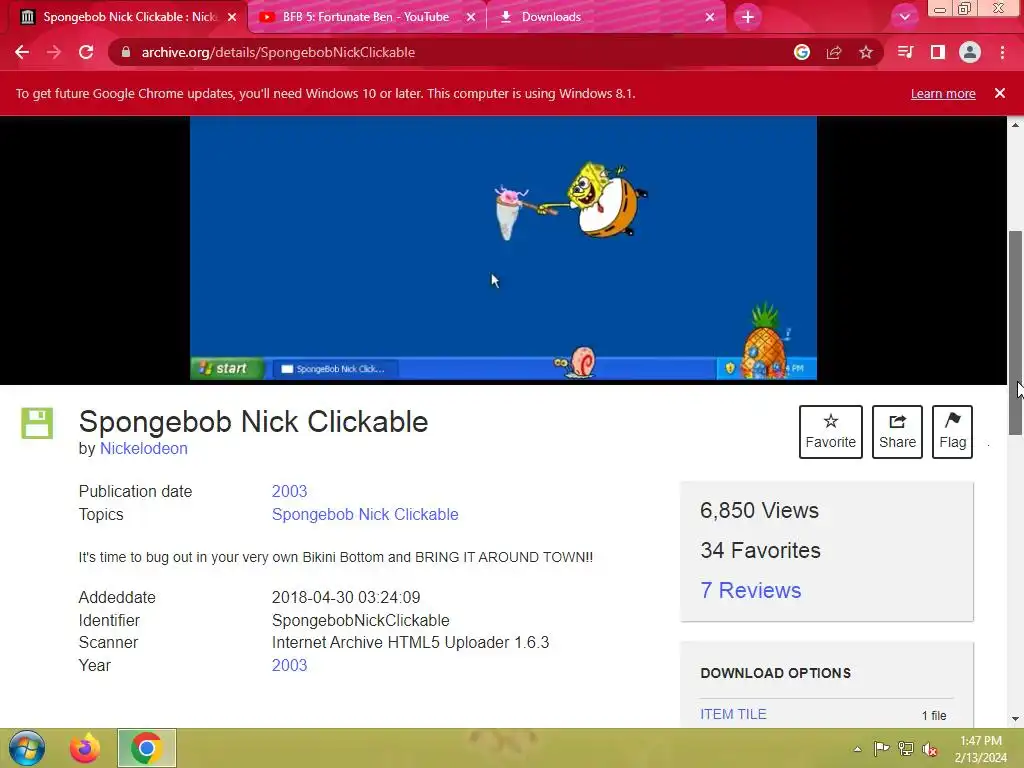Click the scrollbar up arrow
Screen dimensions: 1024x768
click(x=1015, y=124)
